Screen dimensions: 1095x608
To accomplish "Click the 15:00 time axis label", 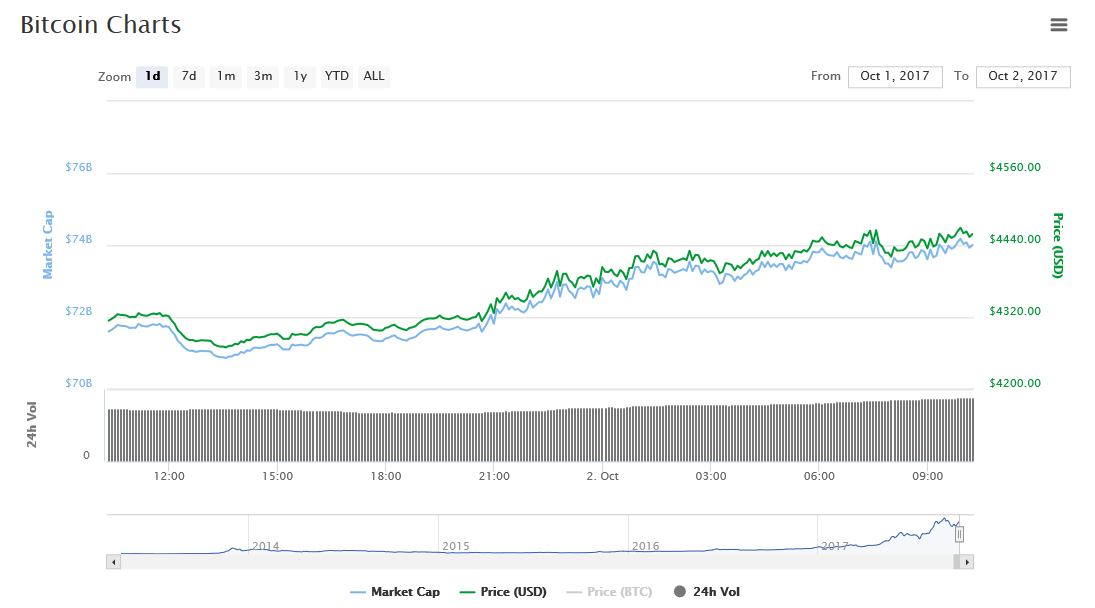I will point(277,476).
